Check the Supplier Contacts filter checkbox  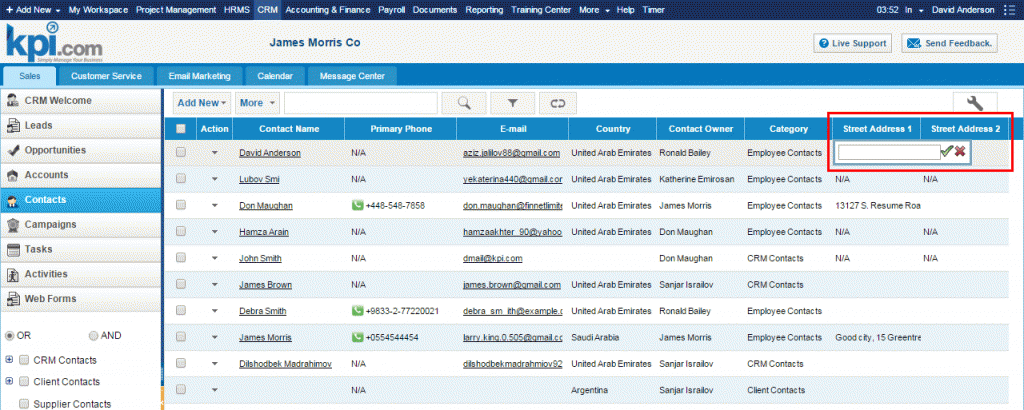coord(24,403)
